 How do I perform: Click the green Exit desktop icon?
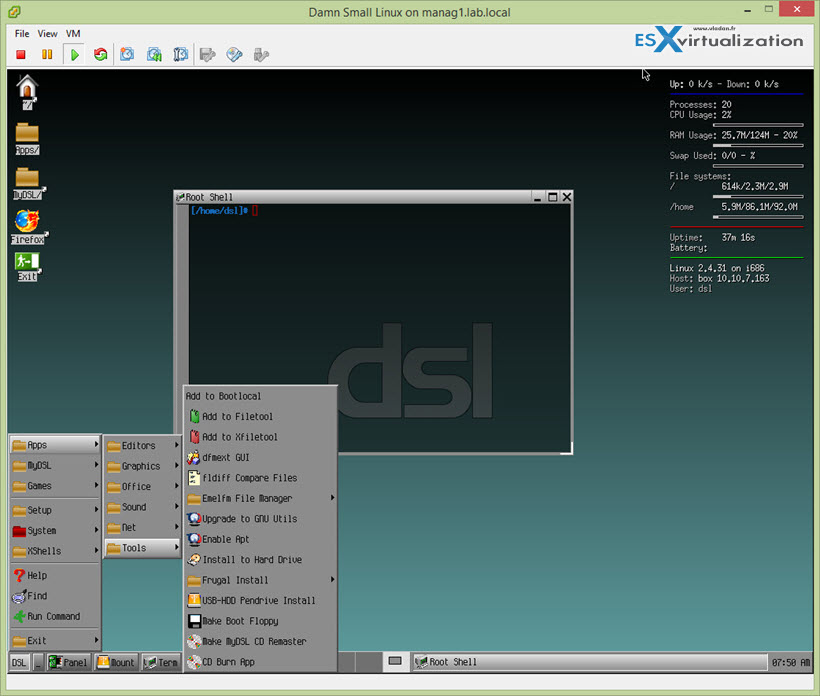pyautogui.click(x=27, y=265)
